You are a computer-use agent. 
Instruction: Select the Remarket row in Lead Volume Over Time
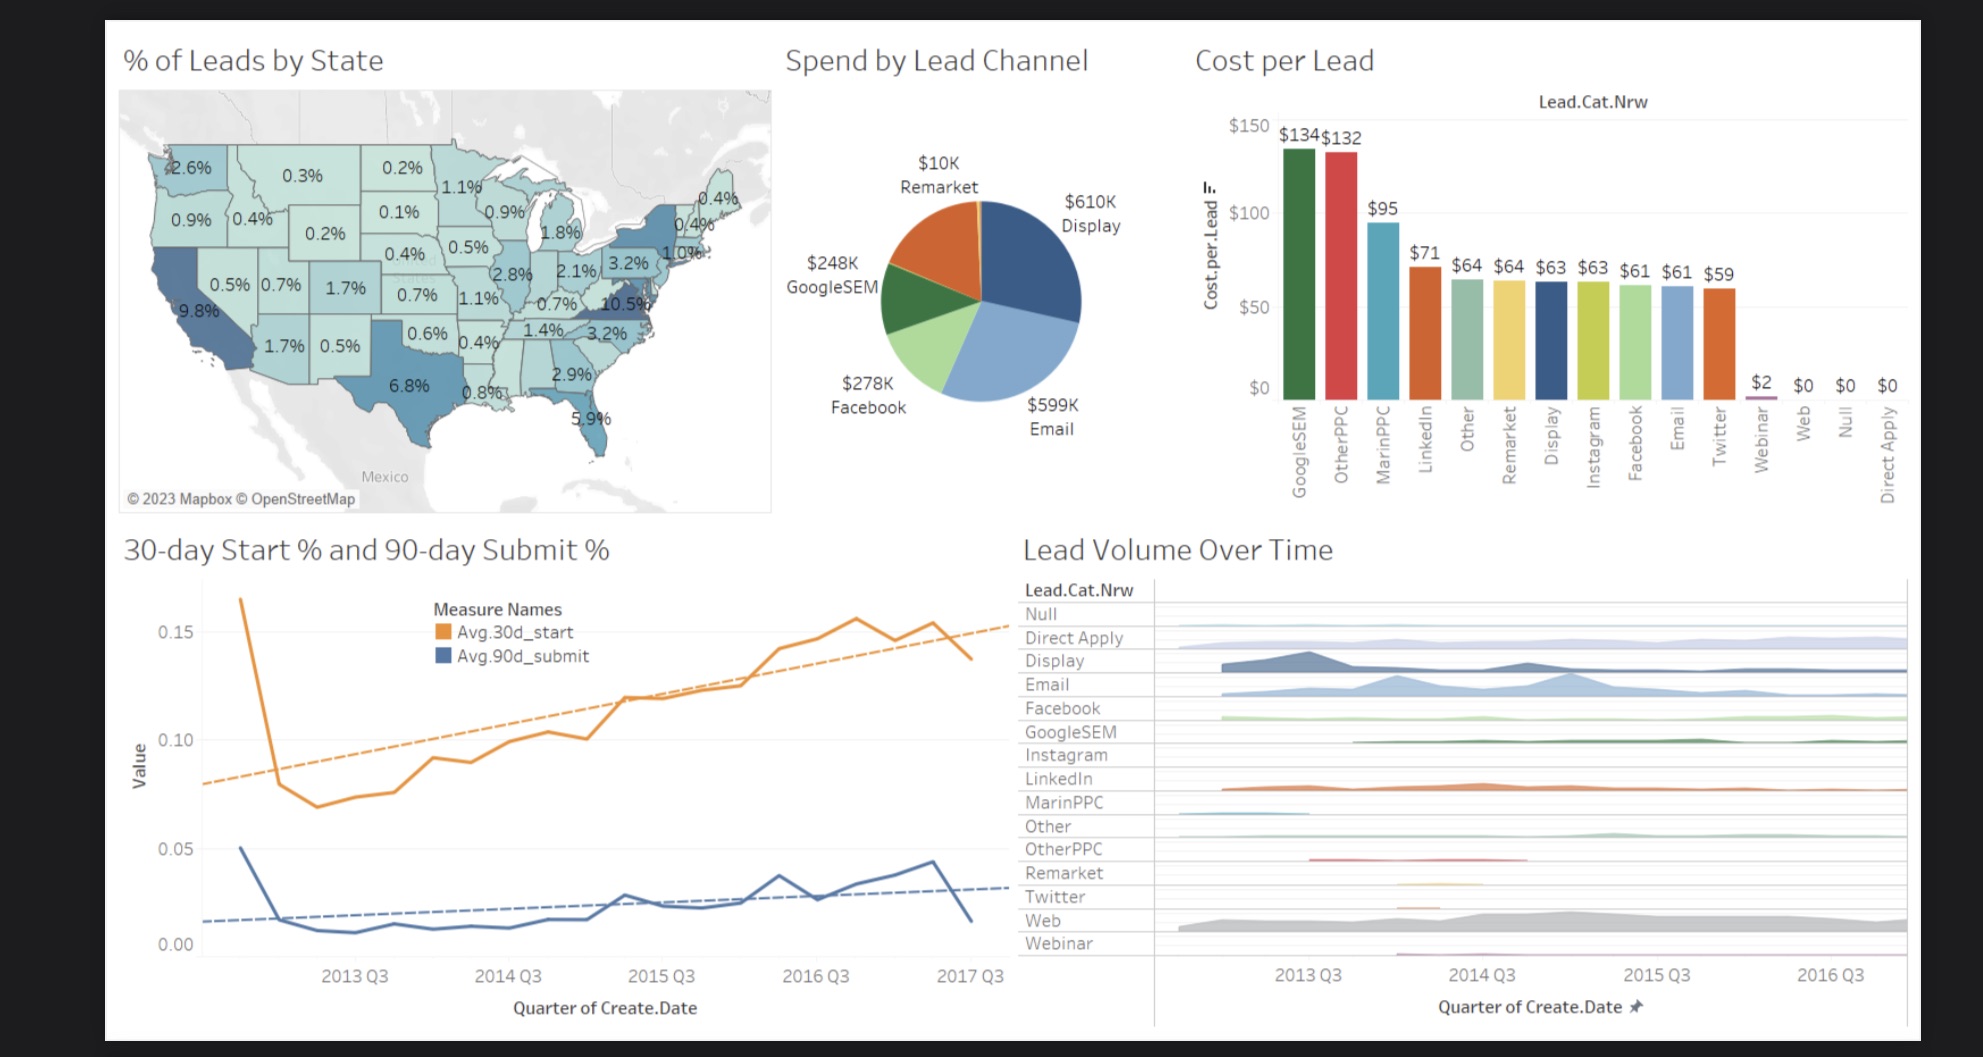coord(1463,873)
